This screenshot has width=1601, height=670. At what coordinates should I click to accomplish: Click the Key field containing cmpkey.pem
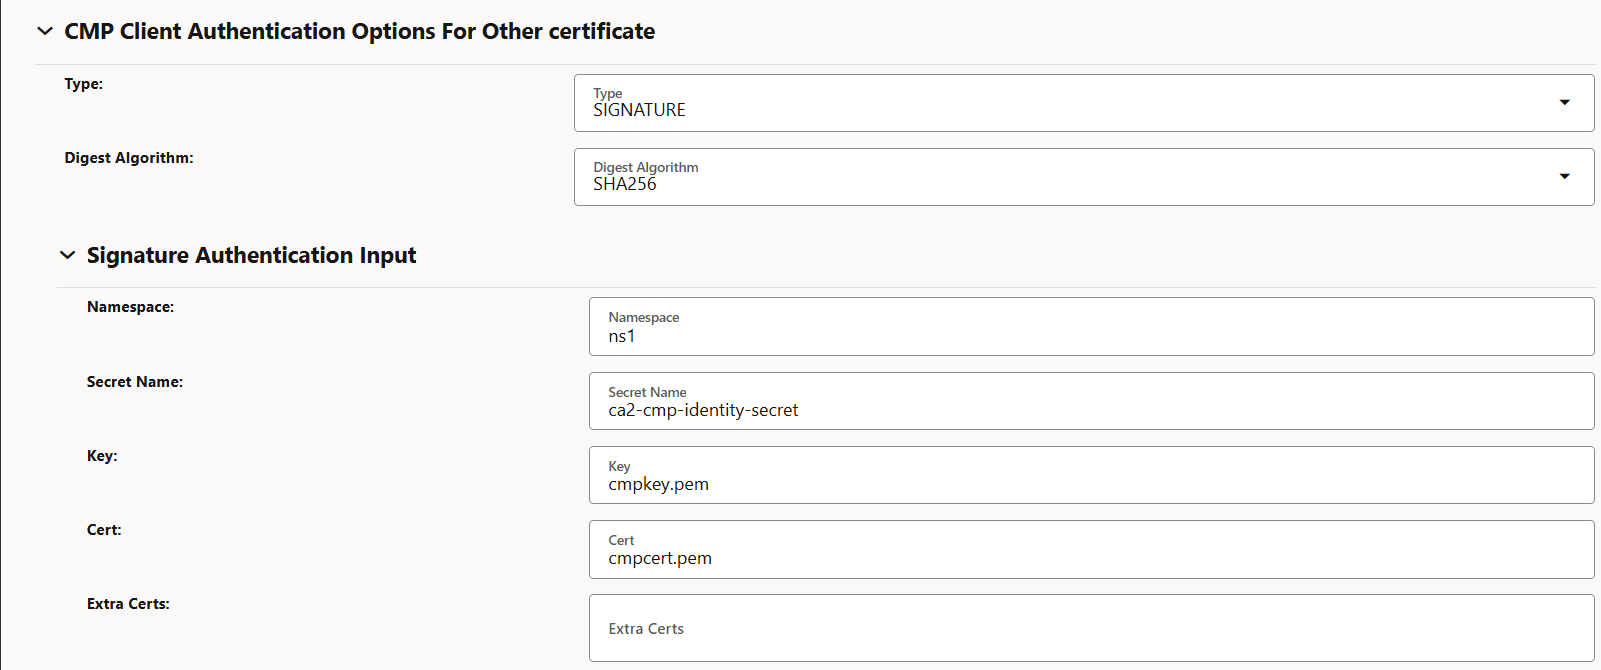pos(1090,475)
